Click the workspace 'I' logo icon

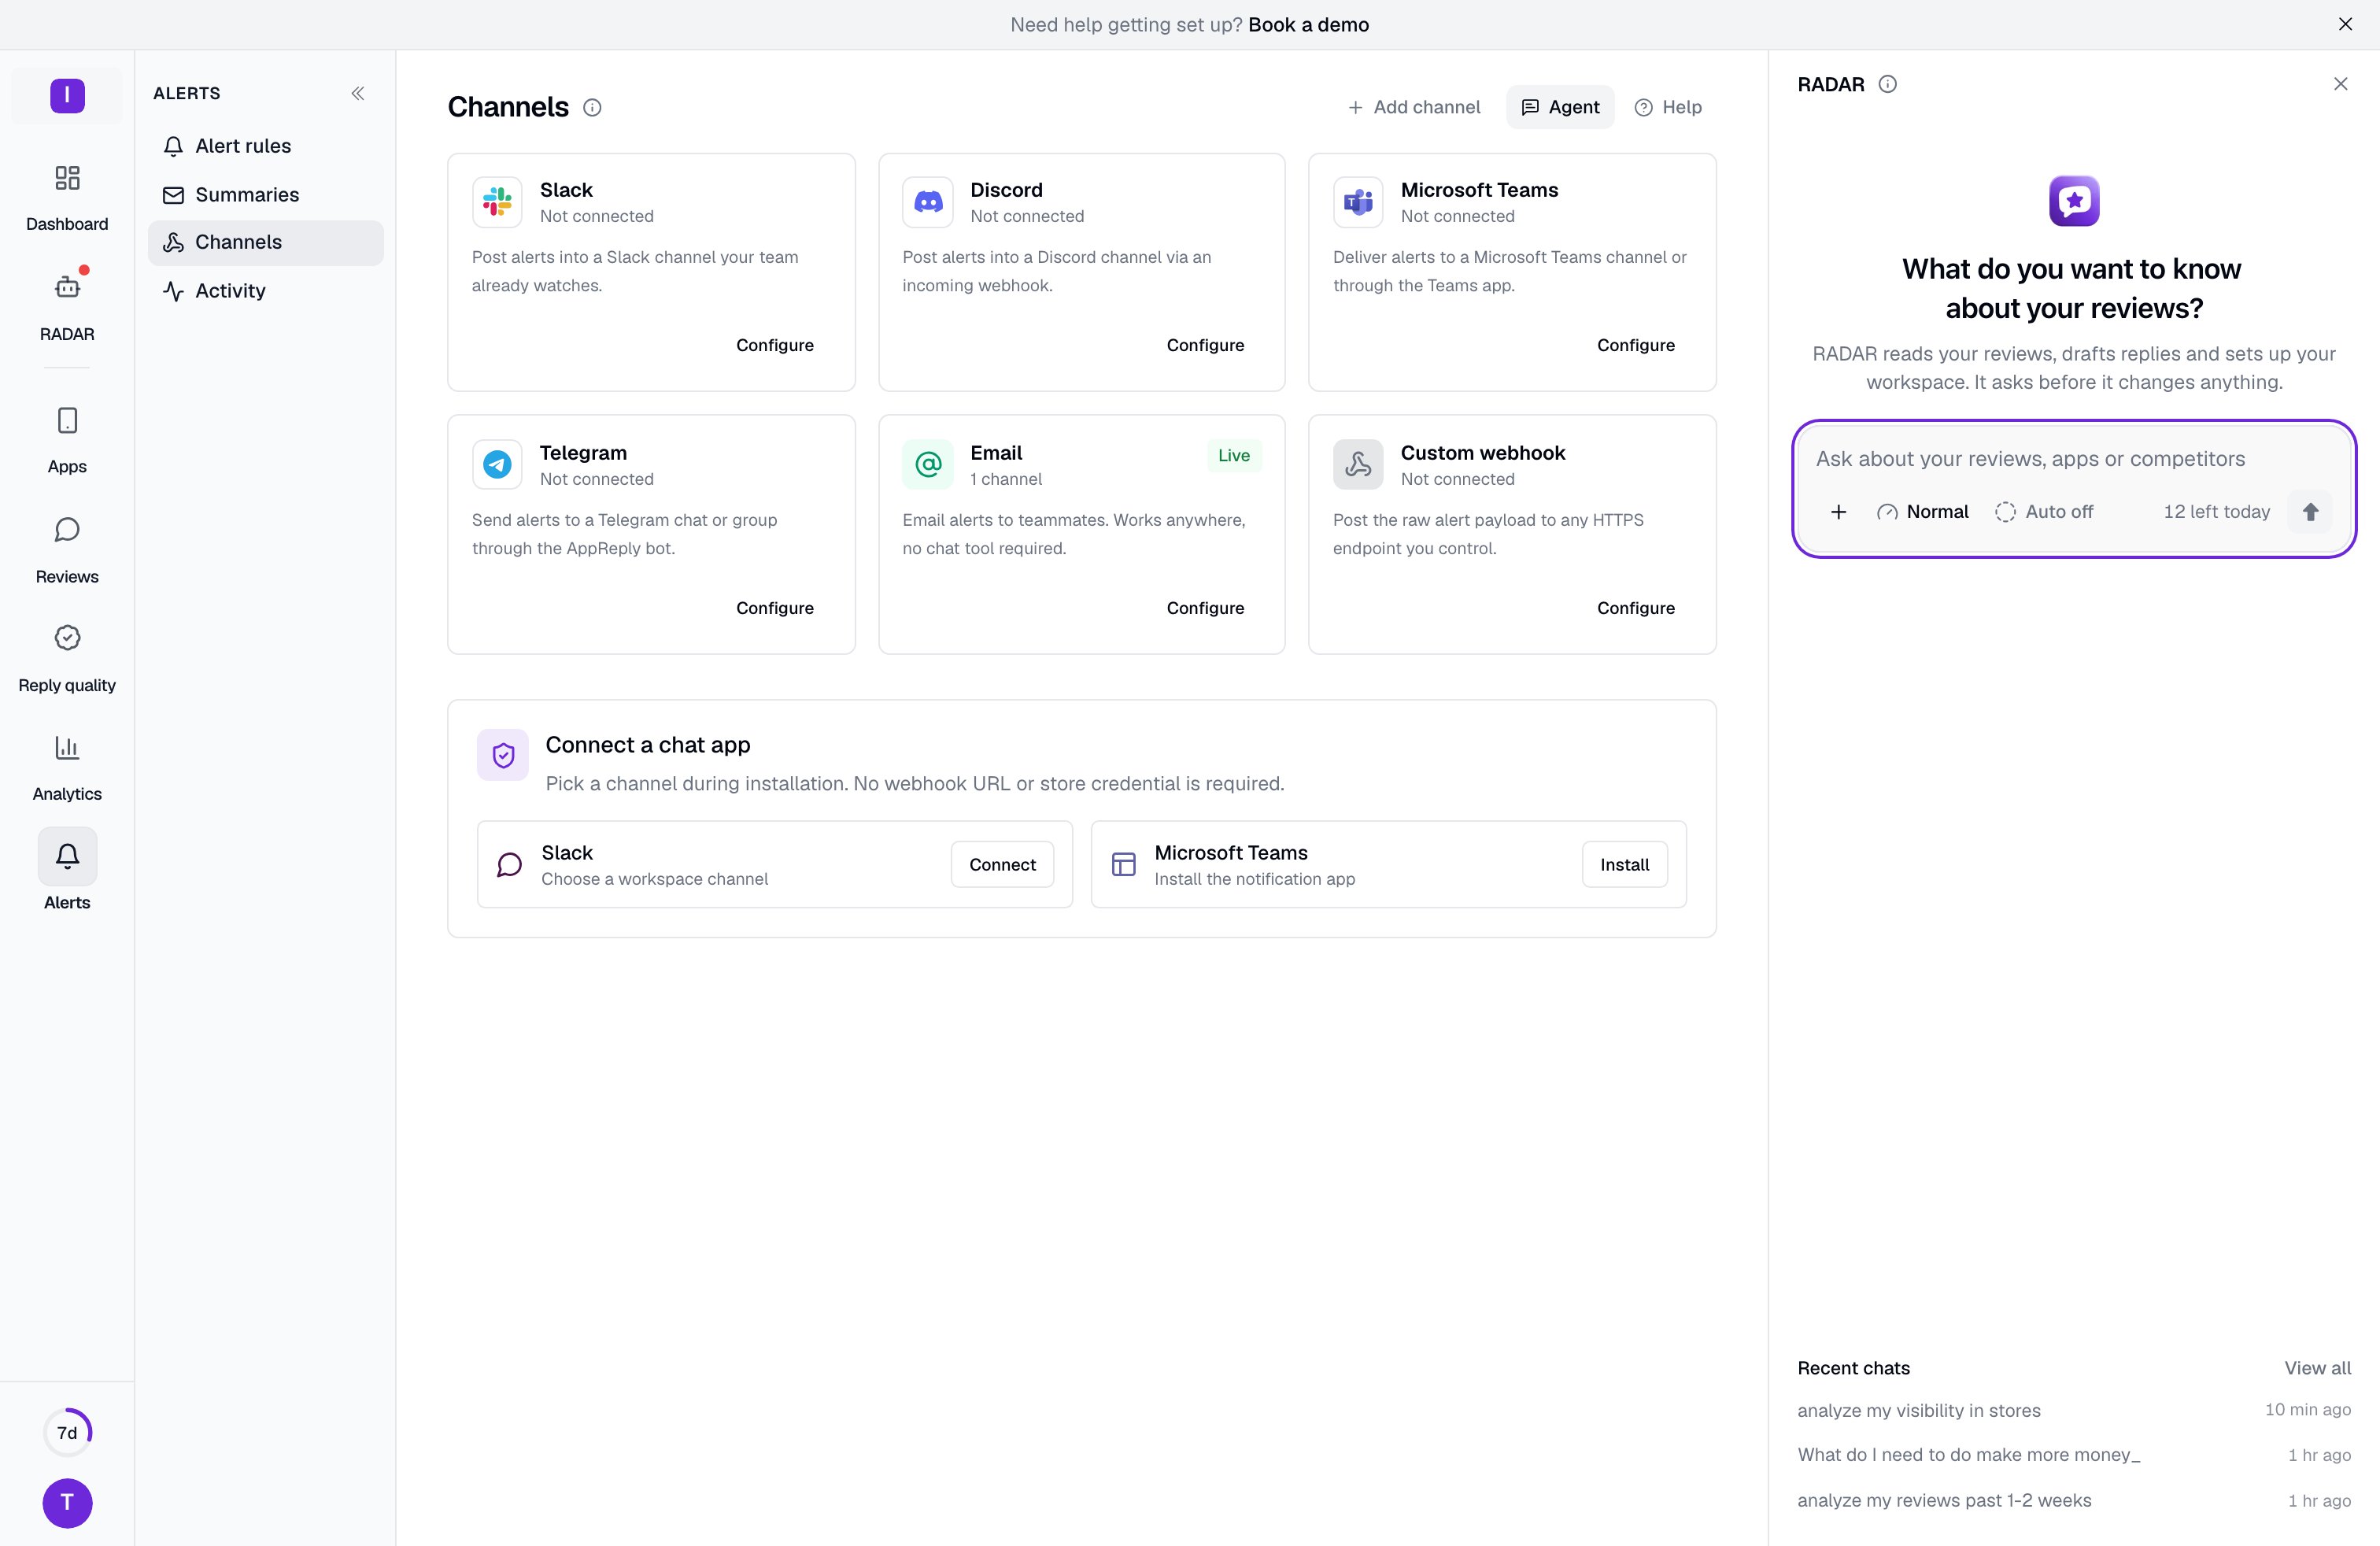[x=67, y=96]
